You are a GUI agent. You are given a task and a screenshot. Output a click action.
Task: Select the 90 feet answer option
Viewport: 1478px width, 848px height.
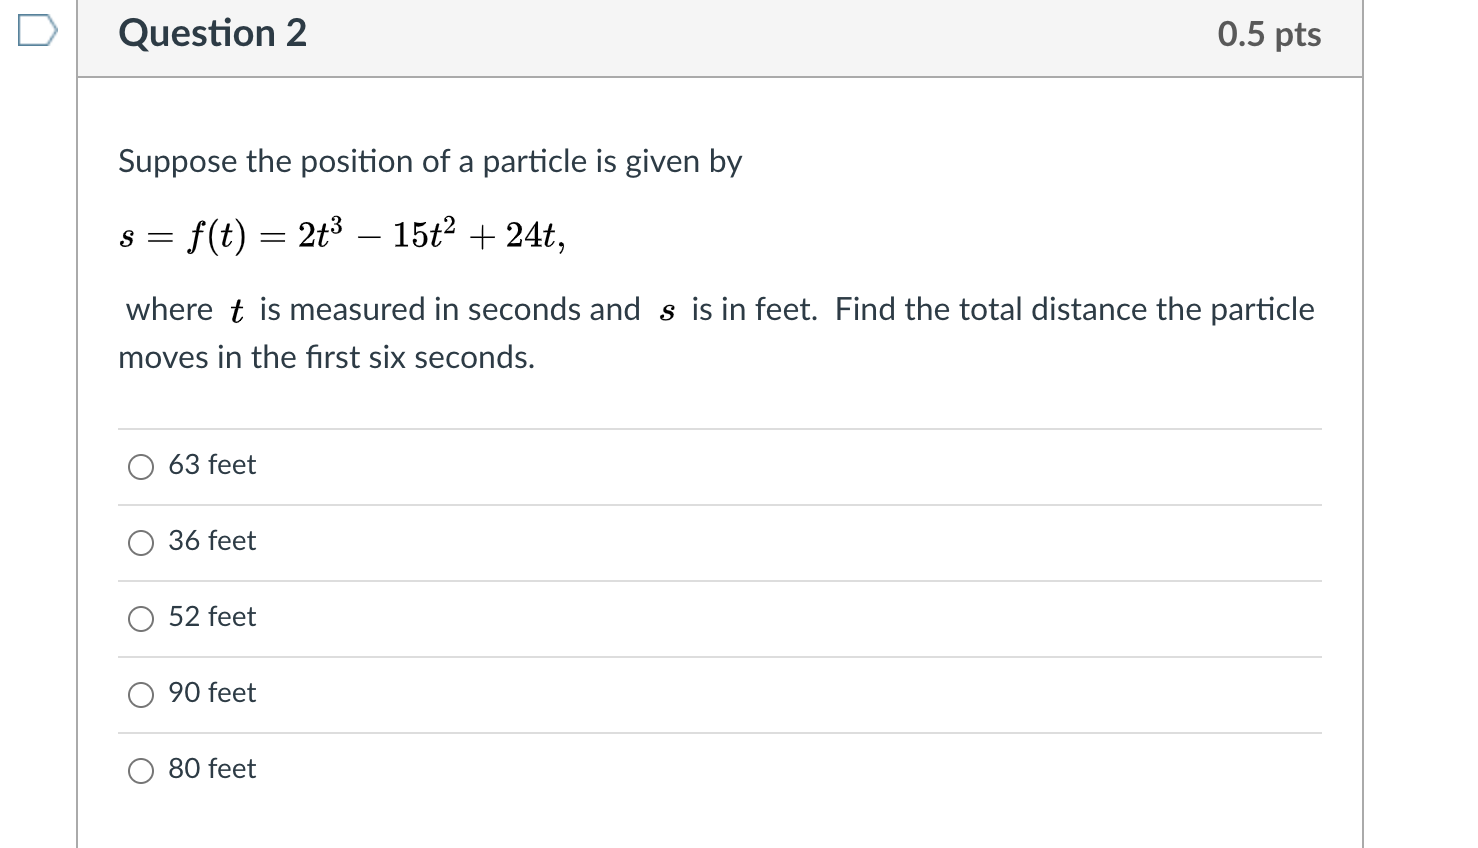(141, 694)
